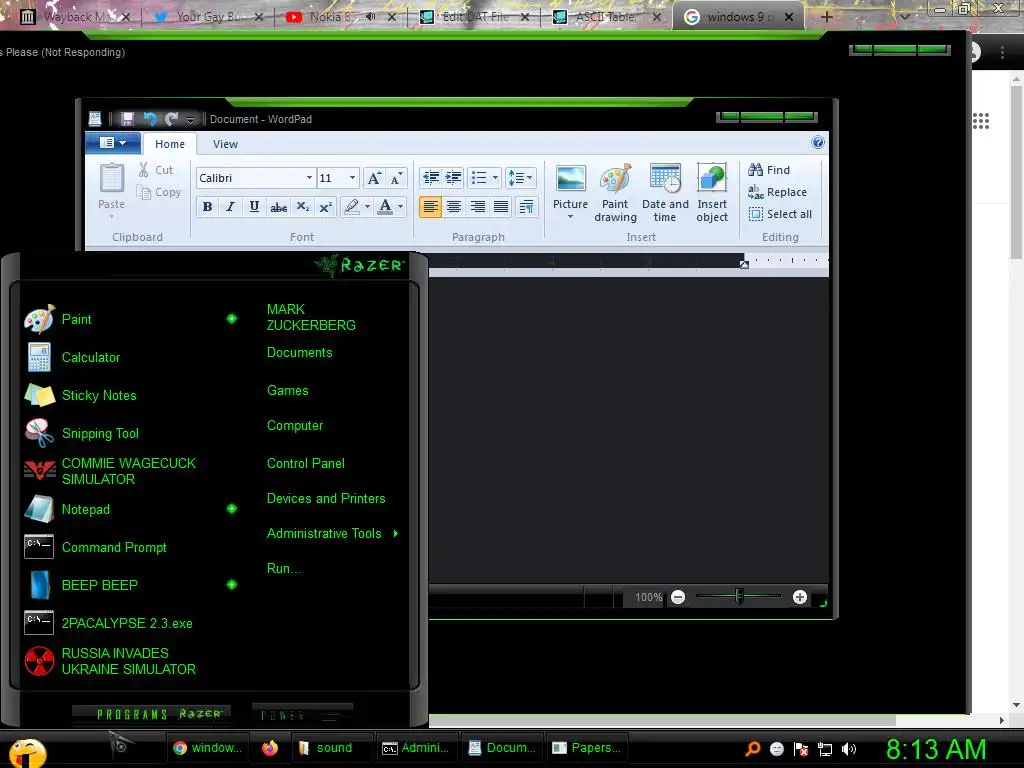Click Select all in Editing group
The width and height of the screenshot is (1024, 768).
(x=780, y=214)
